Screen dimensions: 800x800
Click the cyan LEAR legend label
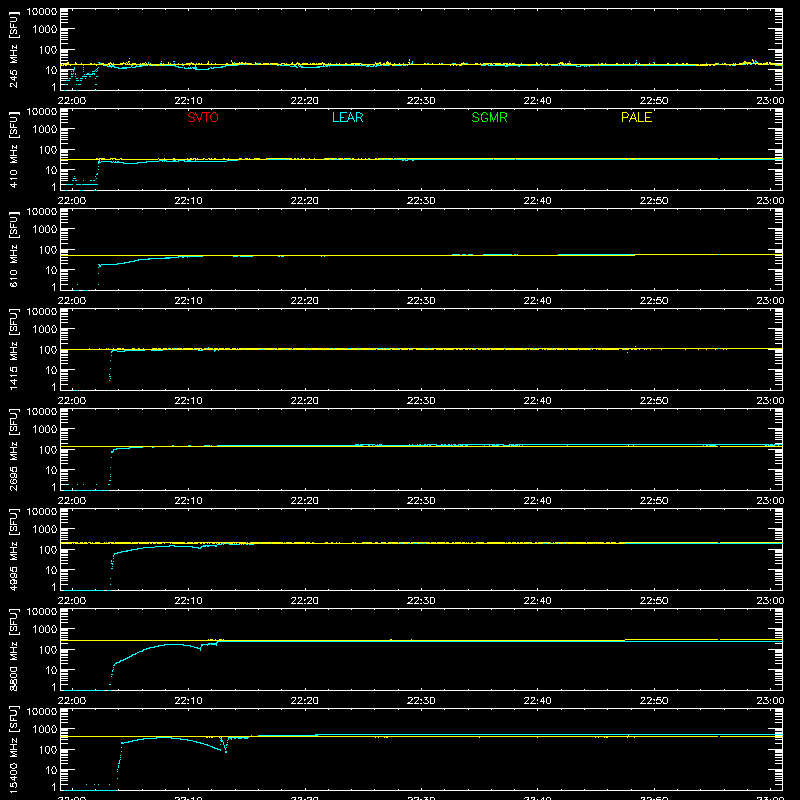(x=347, y=117)
